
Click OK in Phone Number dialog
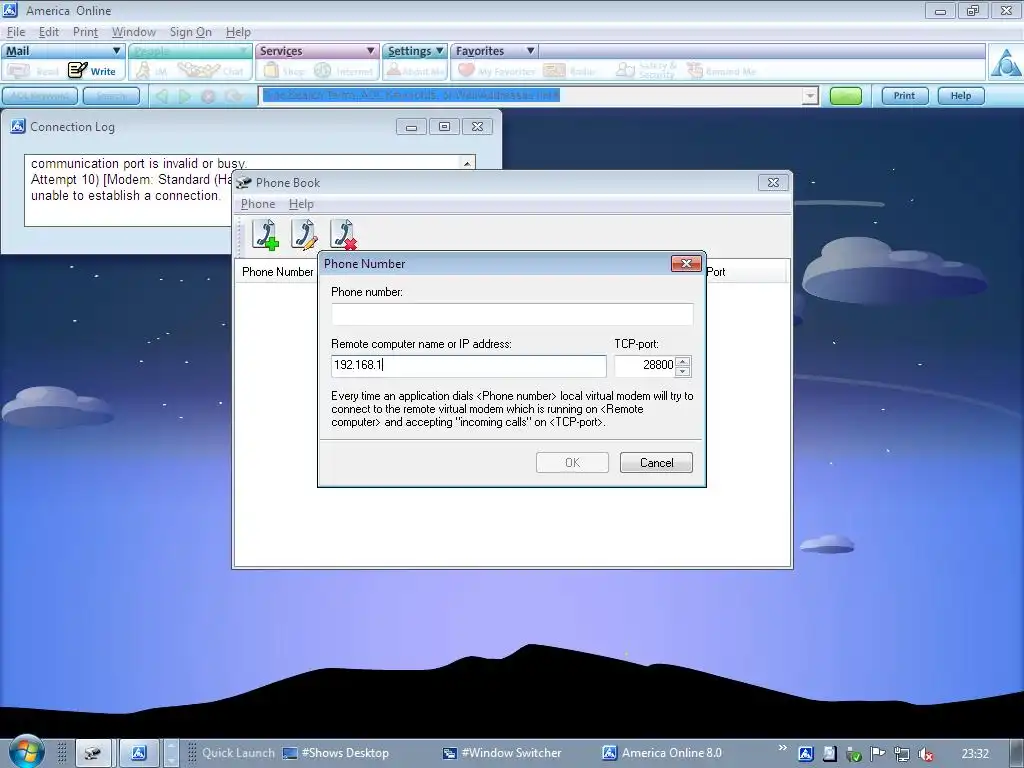(572, 462)
